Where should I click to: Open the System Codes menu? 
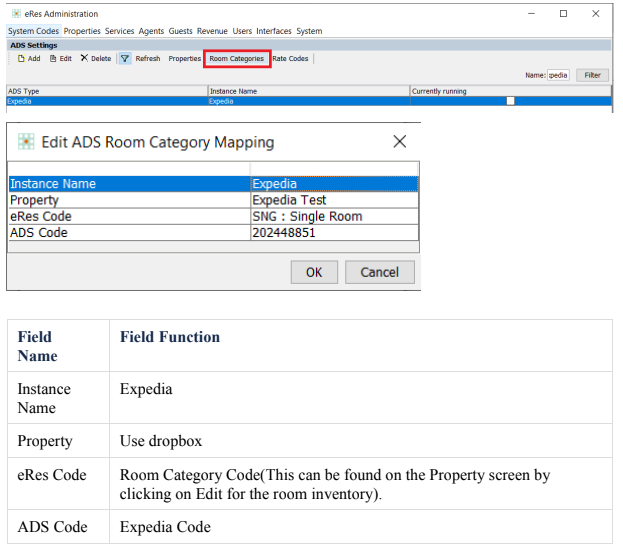[x=33, y=31]
